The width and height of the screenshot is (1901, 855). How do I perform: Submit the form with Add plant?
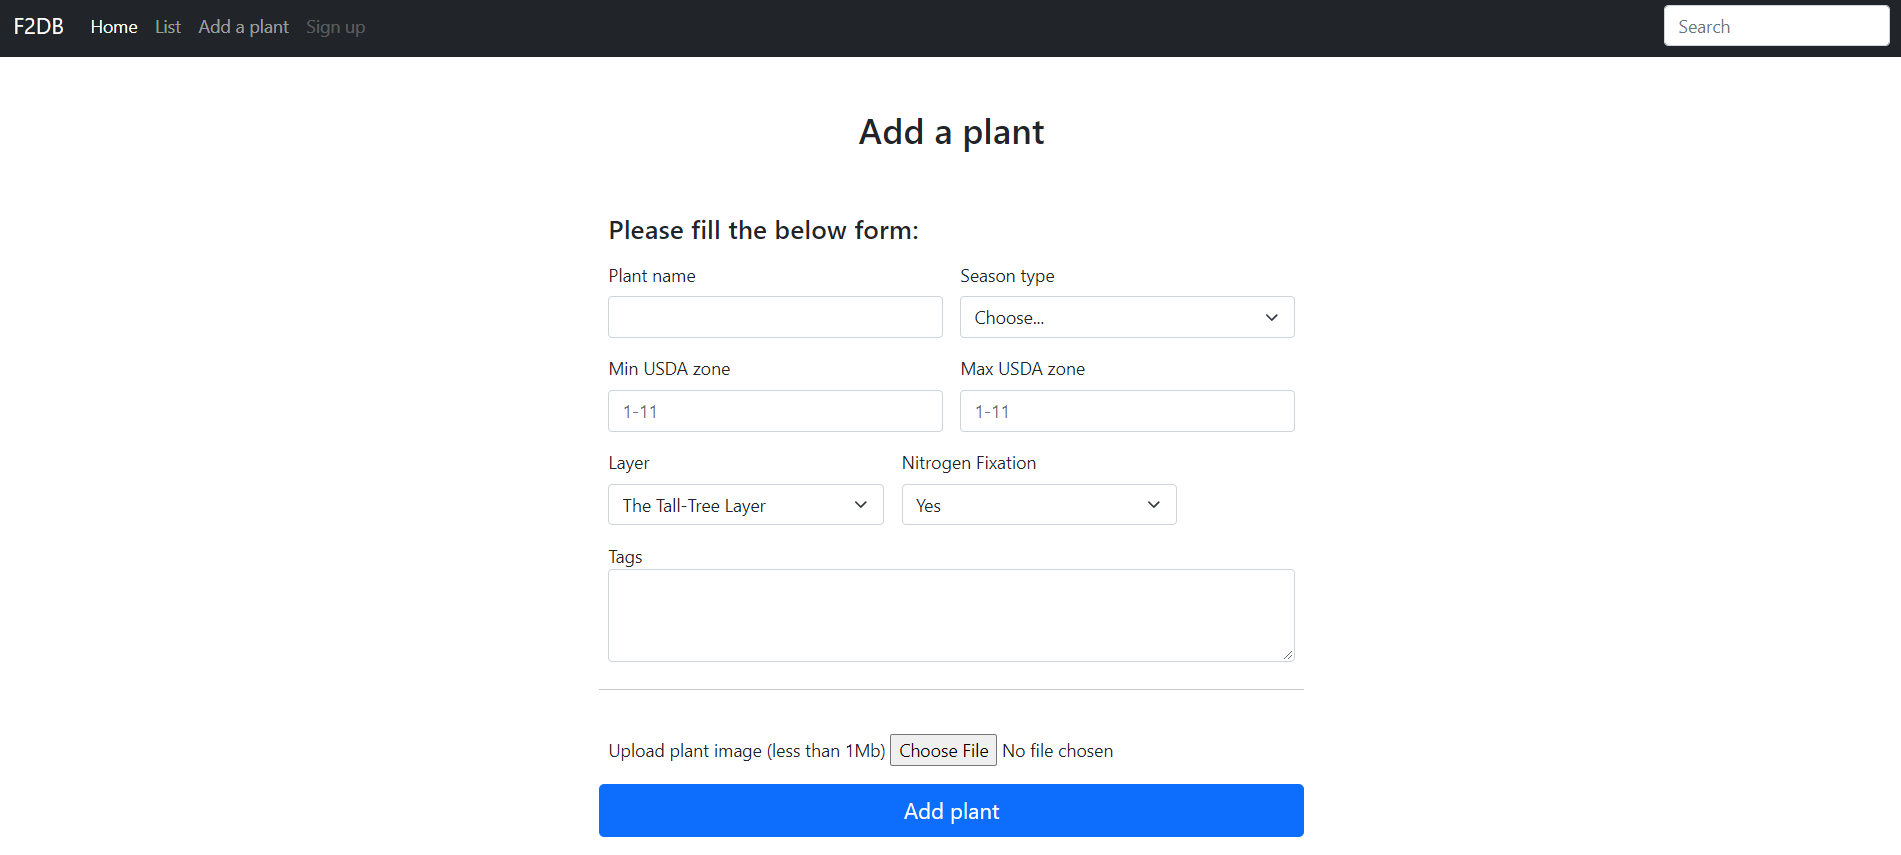pos(951,811)
